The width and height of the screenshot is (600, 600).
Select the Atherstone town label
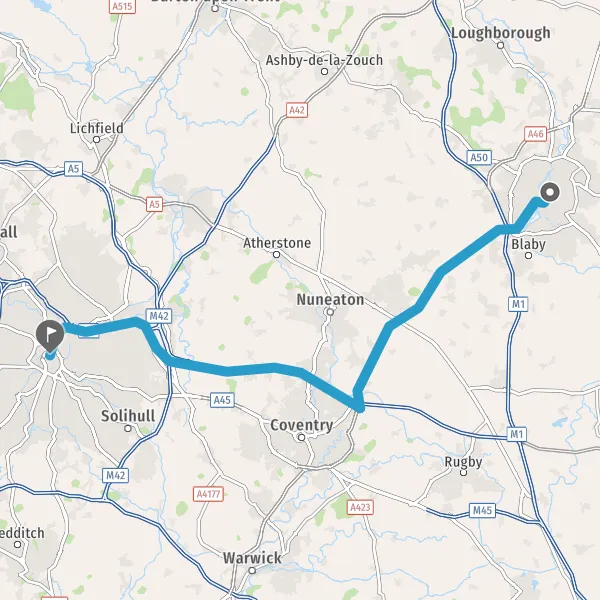277,243
